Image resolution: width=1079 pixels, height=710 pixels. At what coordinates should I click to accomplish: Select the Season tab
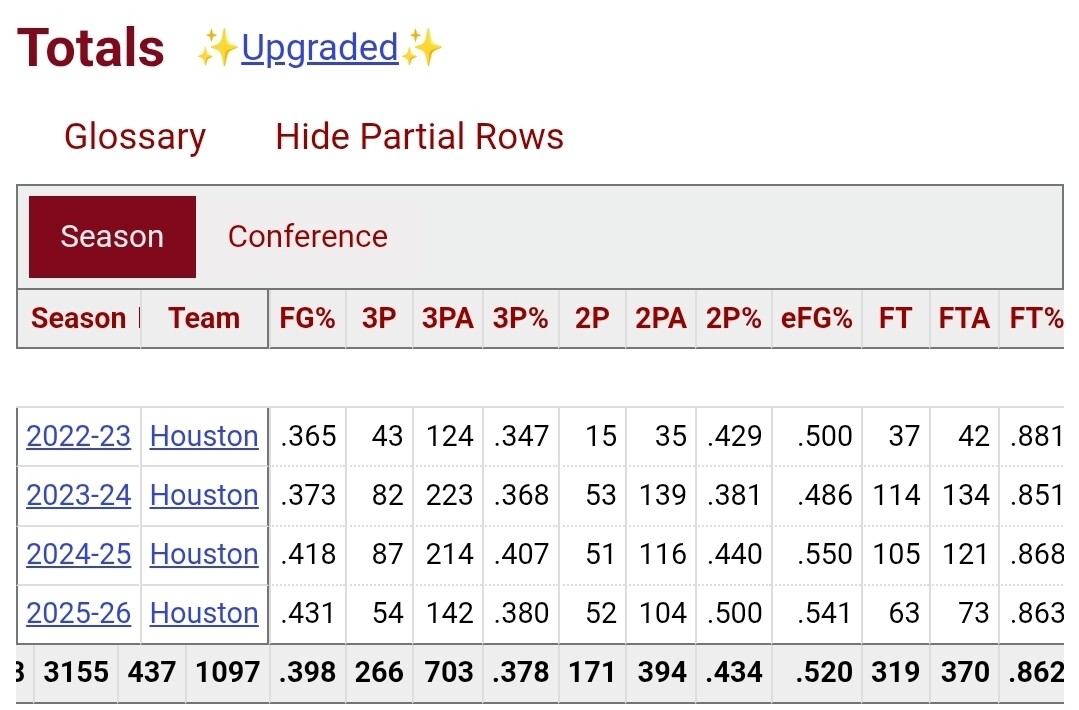(112, 237)
